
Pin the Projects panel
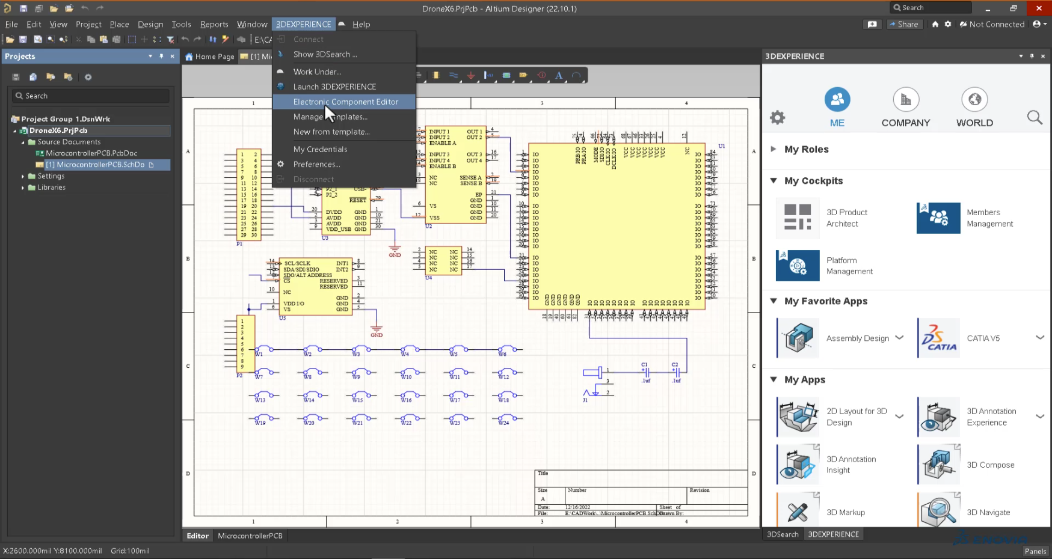(x=161, y=56)
